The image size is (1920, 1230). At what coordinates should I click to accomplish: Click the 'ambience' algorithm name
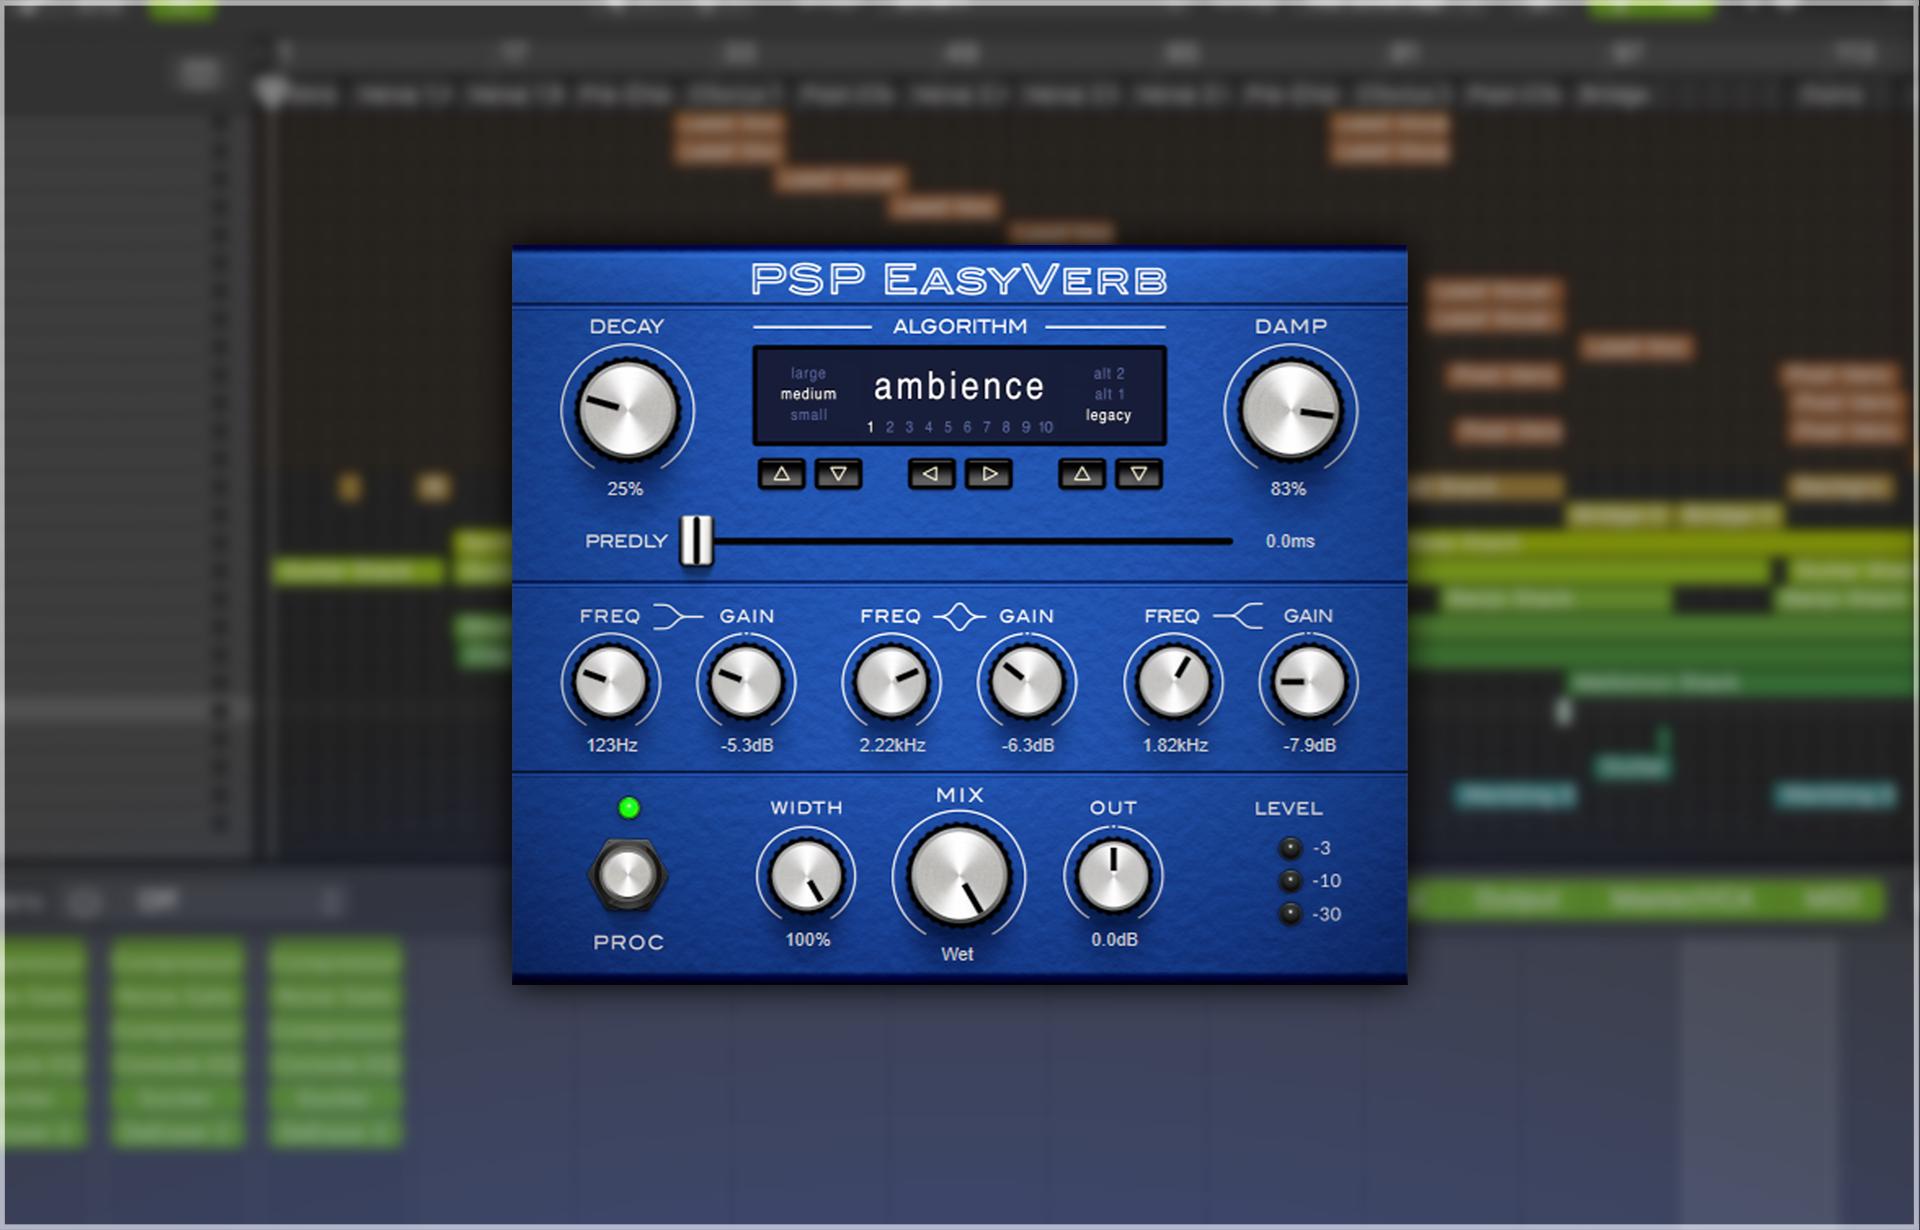[959, 386]
